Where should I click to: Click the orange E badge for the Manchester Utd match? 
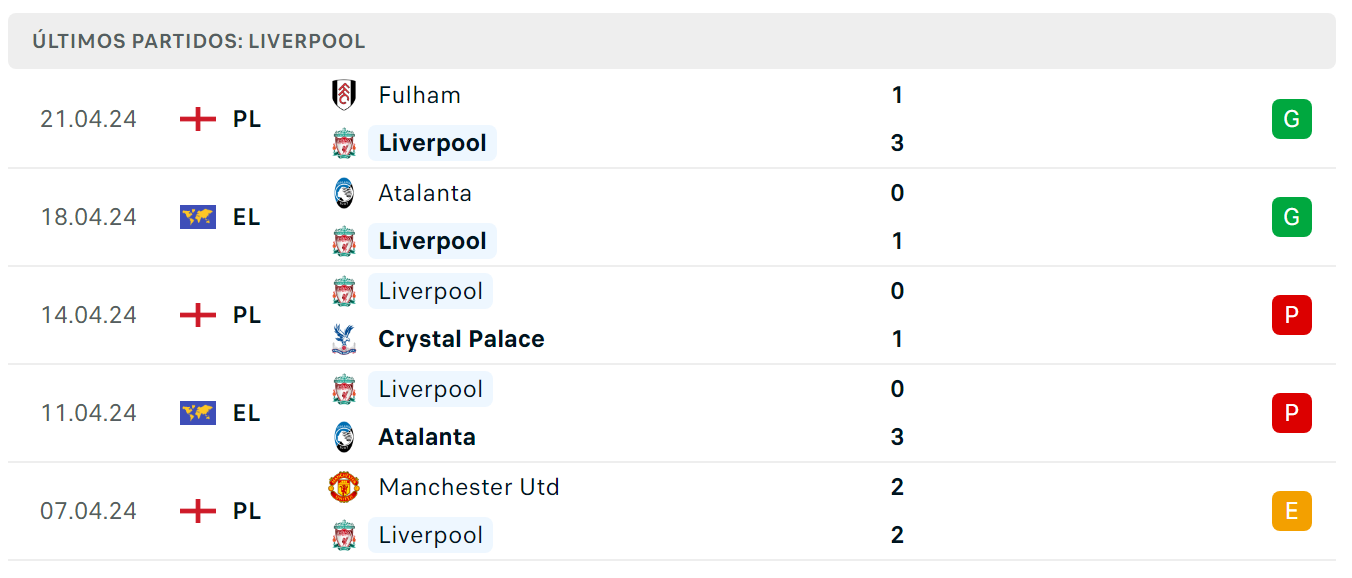point(1291,511)
